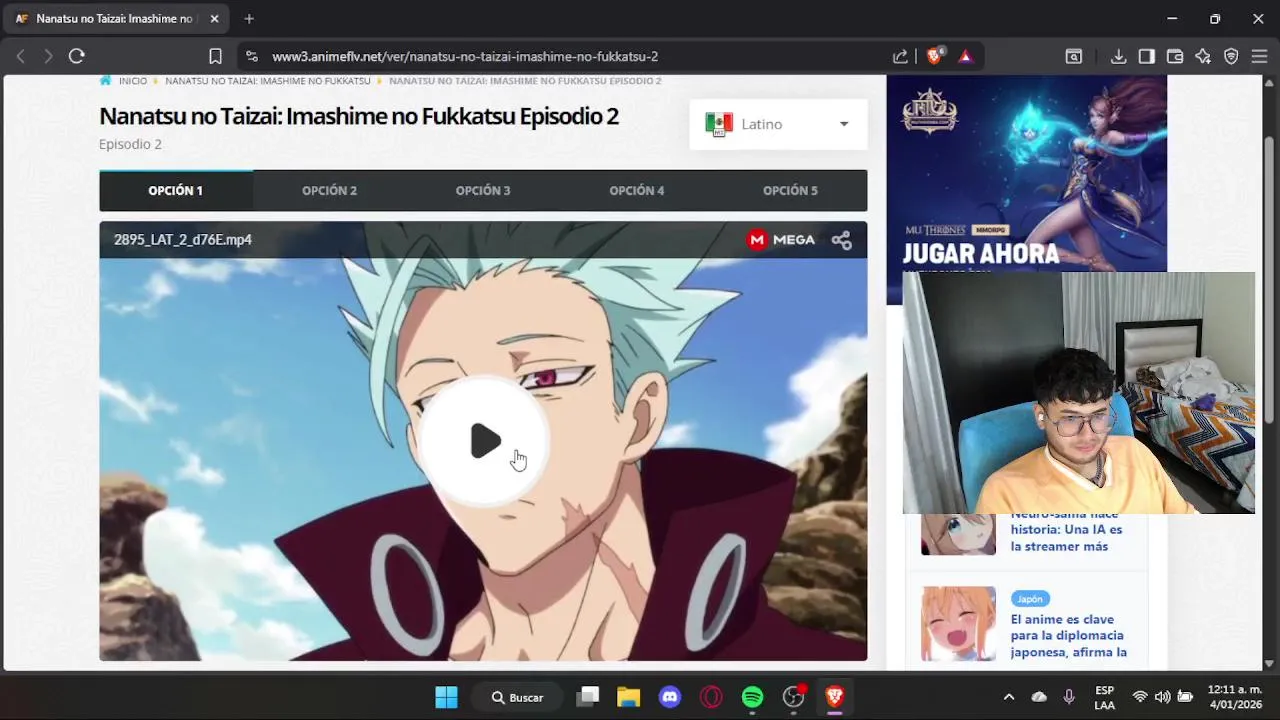Click the taskbar Buscar search box
1280x720 pixels.
pyautogui.click(x=518, y=697)
